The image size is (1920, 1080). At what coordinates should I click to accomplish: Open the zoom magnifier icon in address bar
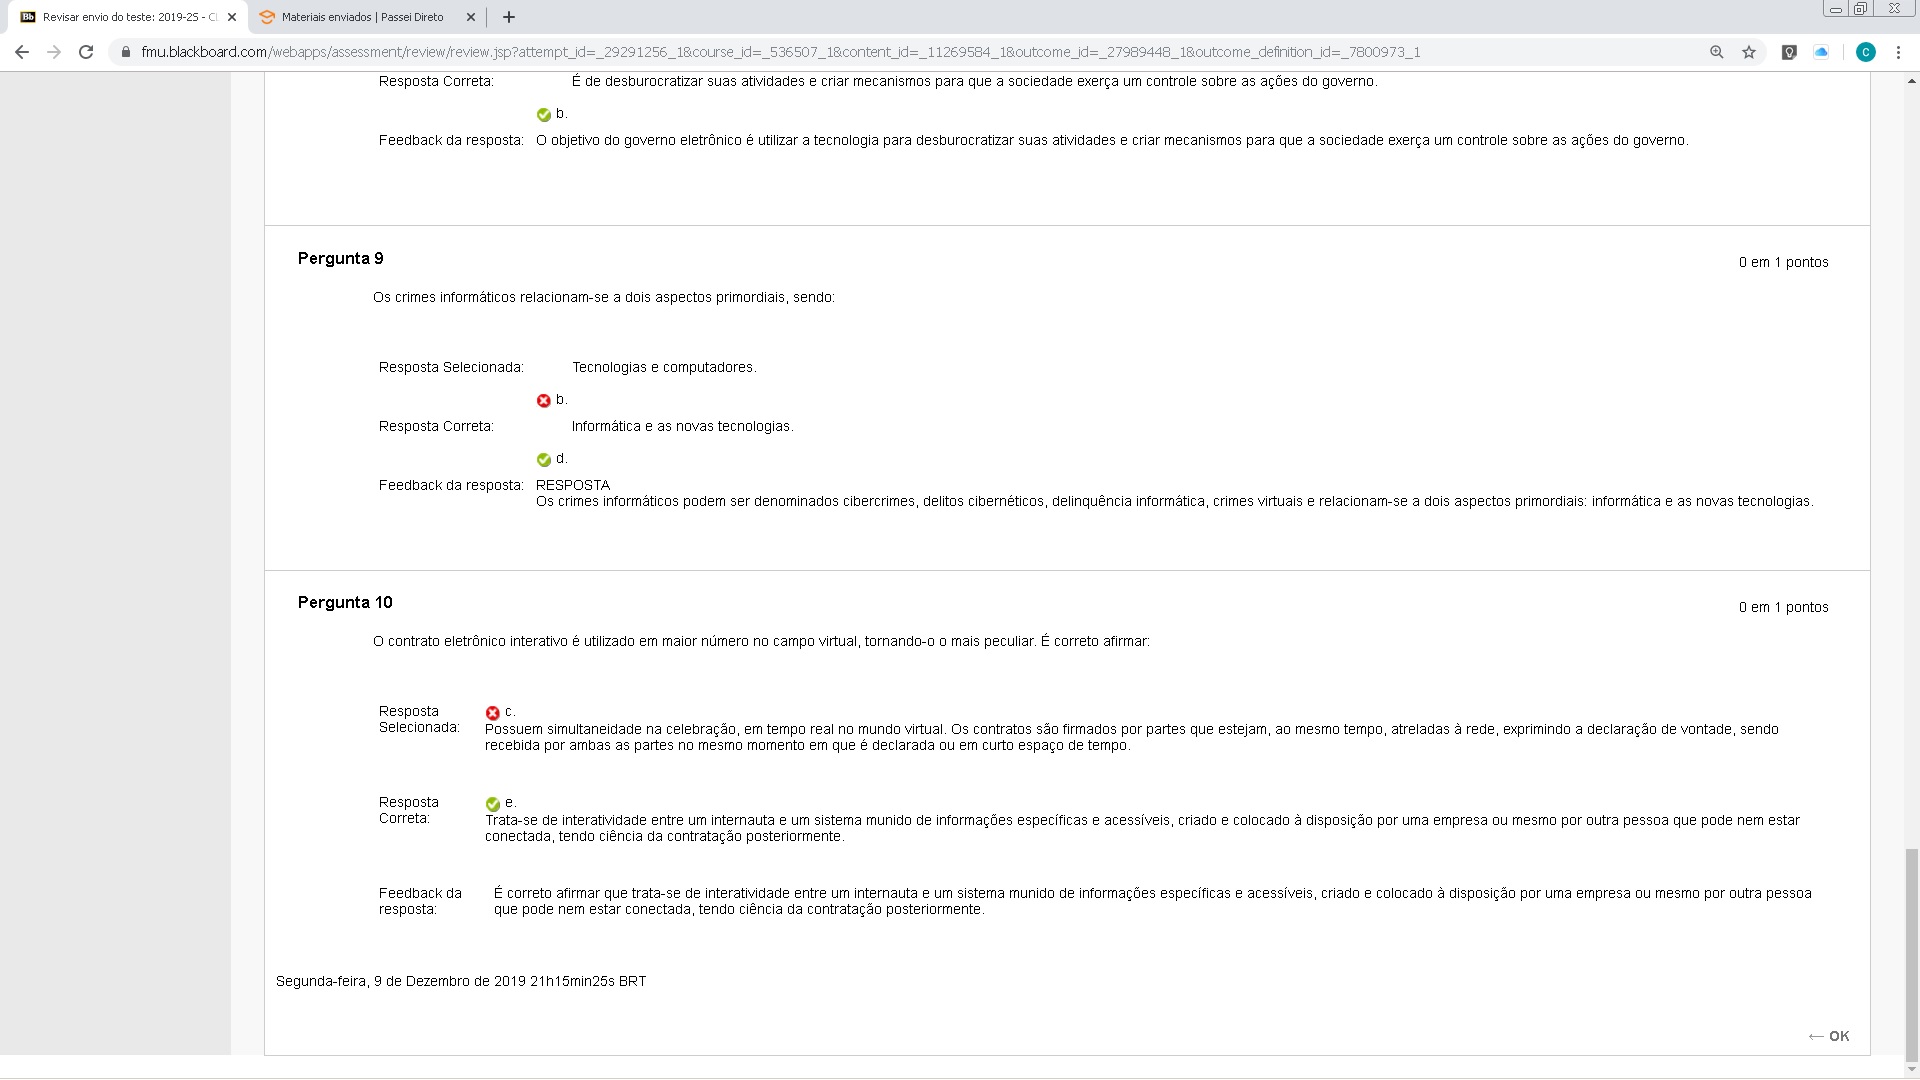(x=1717, y=52)
